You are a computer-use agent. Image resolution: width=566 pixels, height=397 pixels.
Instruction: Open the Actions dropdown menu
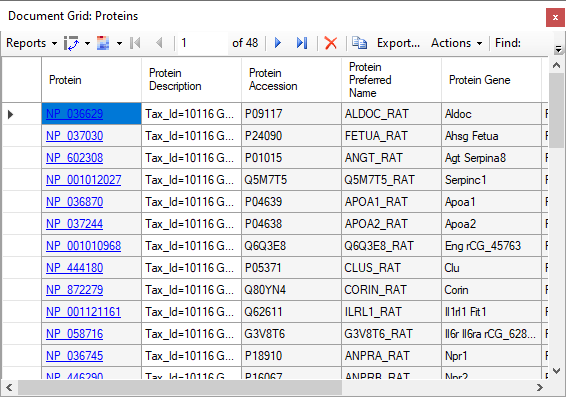click(457, 43)
